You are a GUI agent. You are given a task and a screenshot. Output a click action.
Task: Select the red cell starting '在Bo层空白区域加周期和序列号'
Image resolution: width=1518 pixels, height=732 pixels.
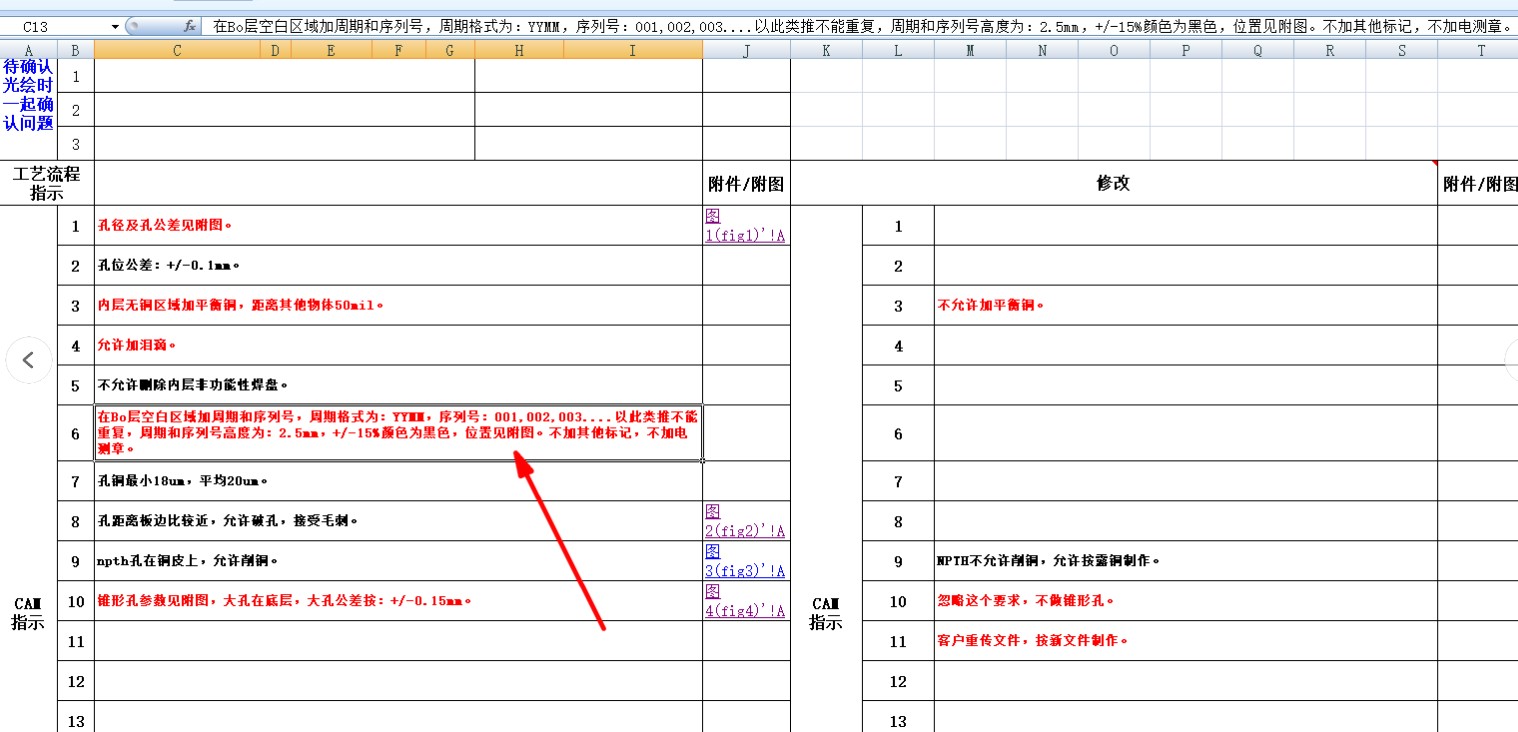click(398, 433)
